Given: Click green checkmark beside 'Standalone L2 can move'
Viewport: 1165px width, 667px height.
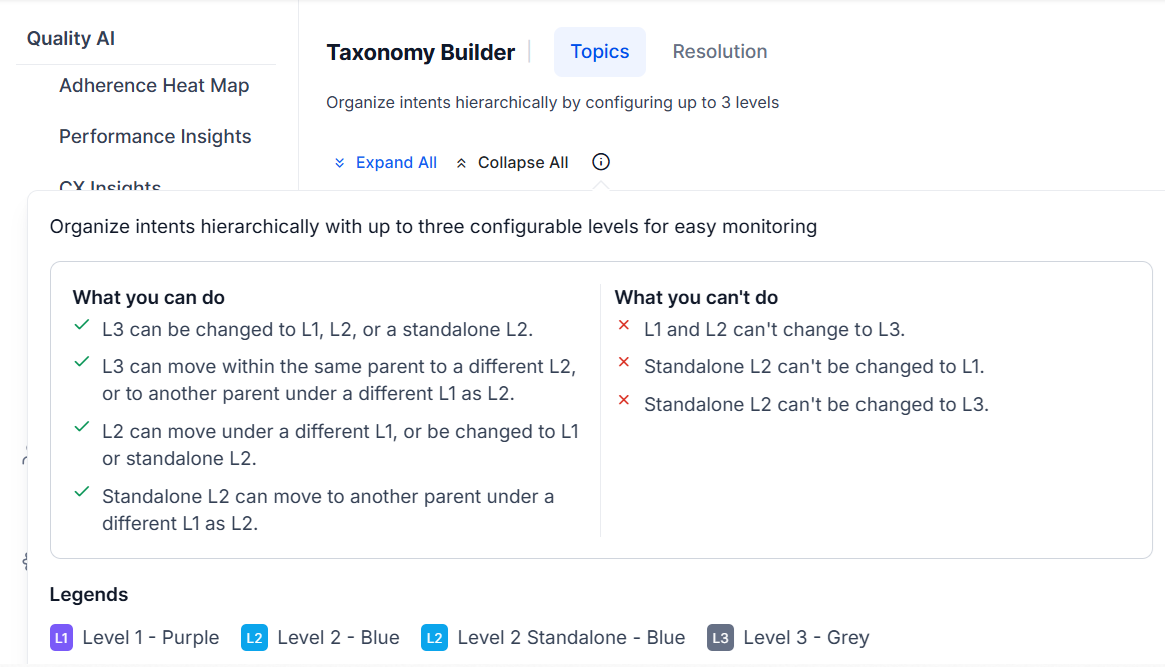Looking at the screenshot, I should 82,493.
